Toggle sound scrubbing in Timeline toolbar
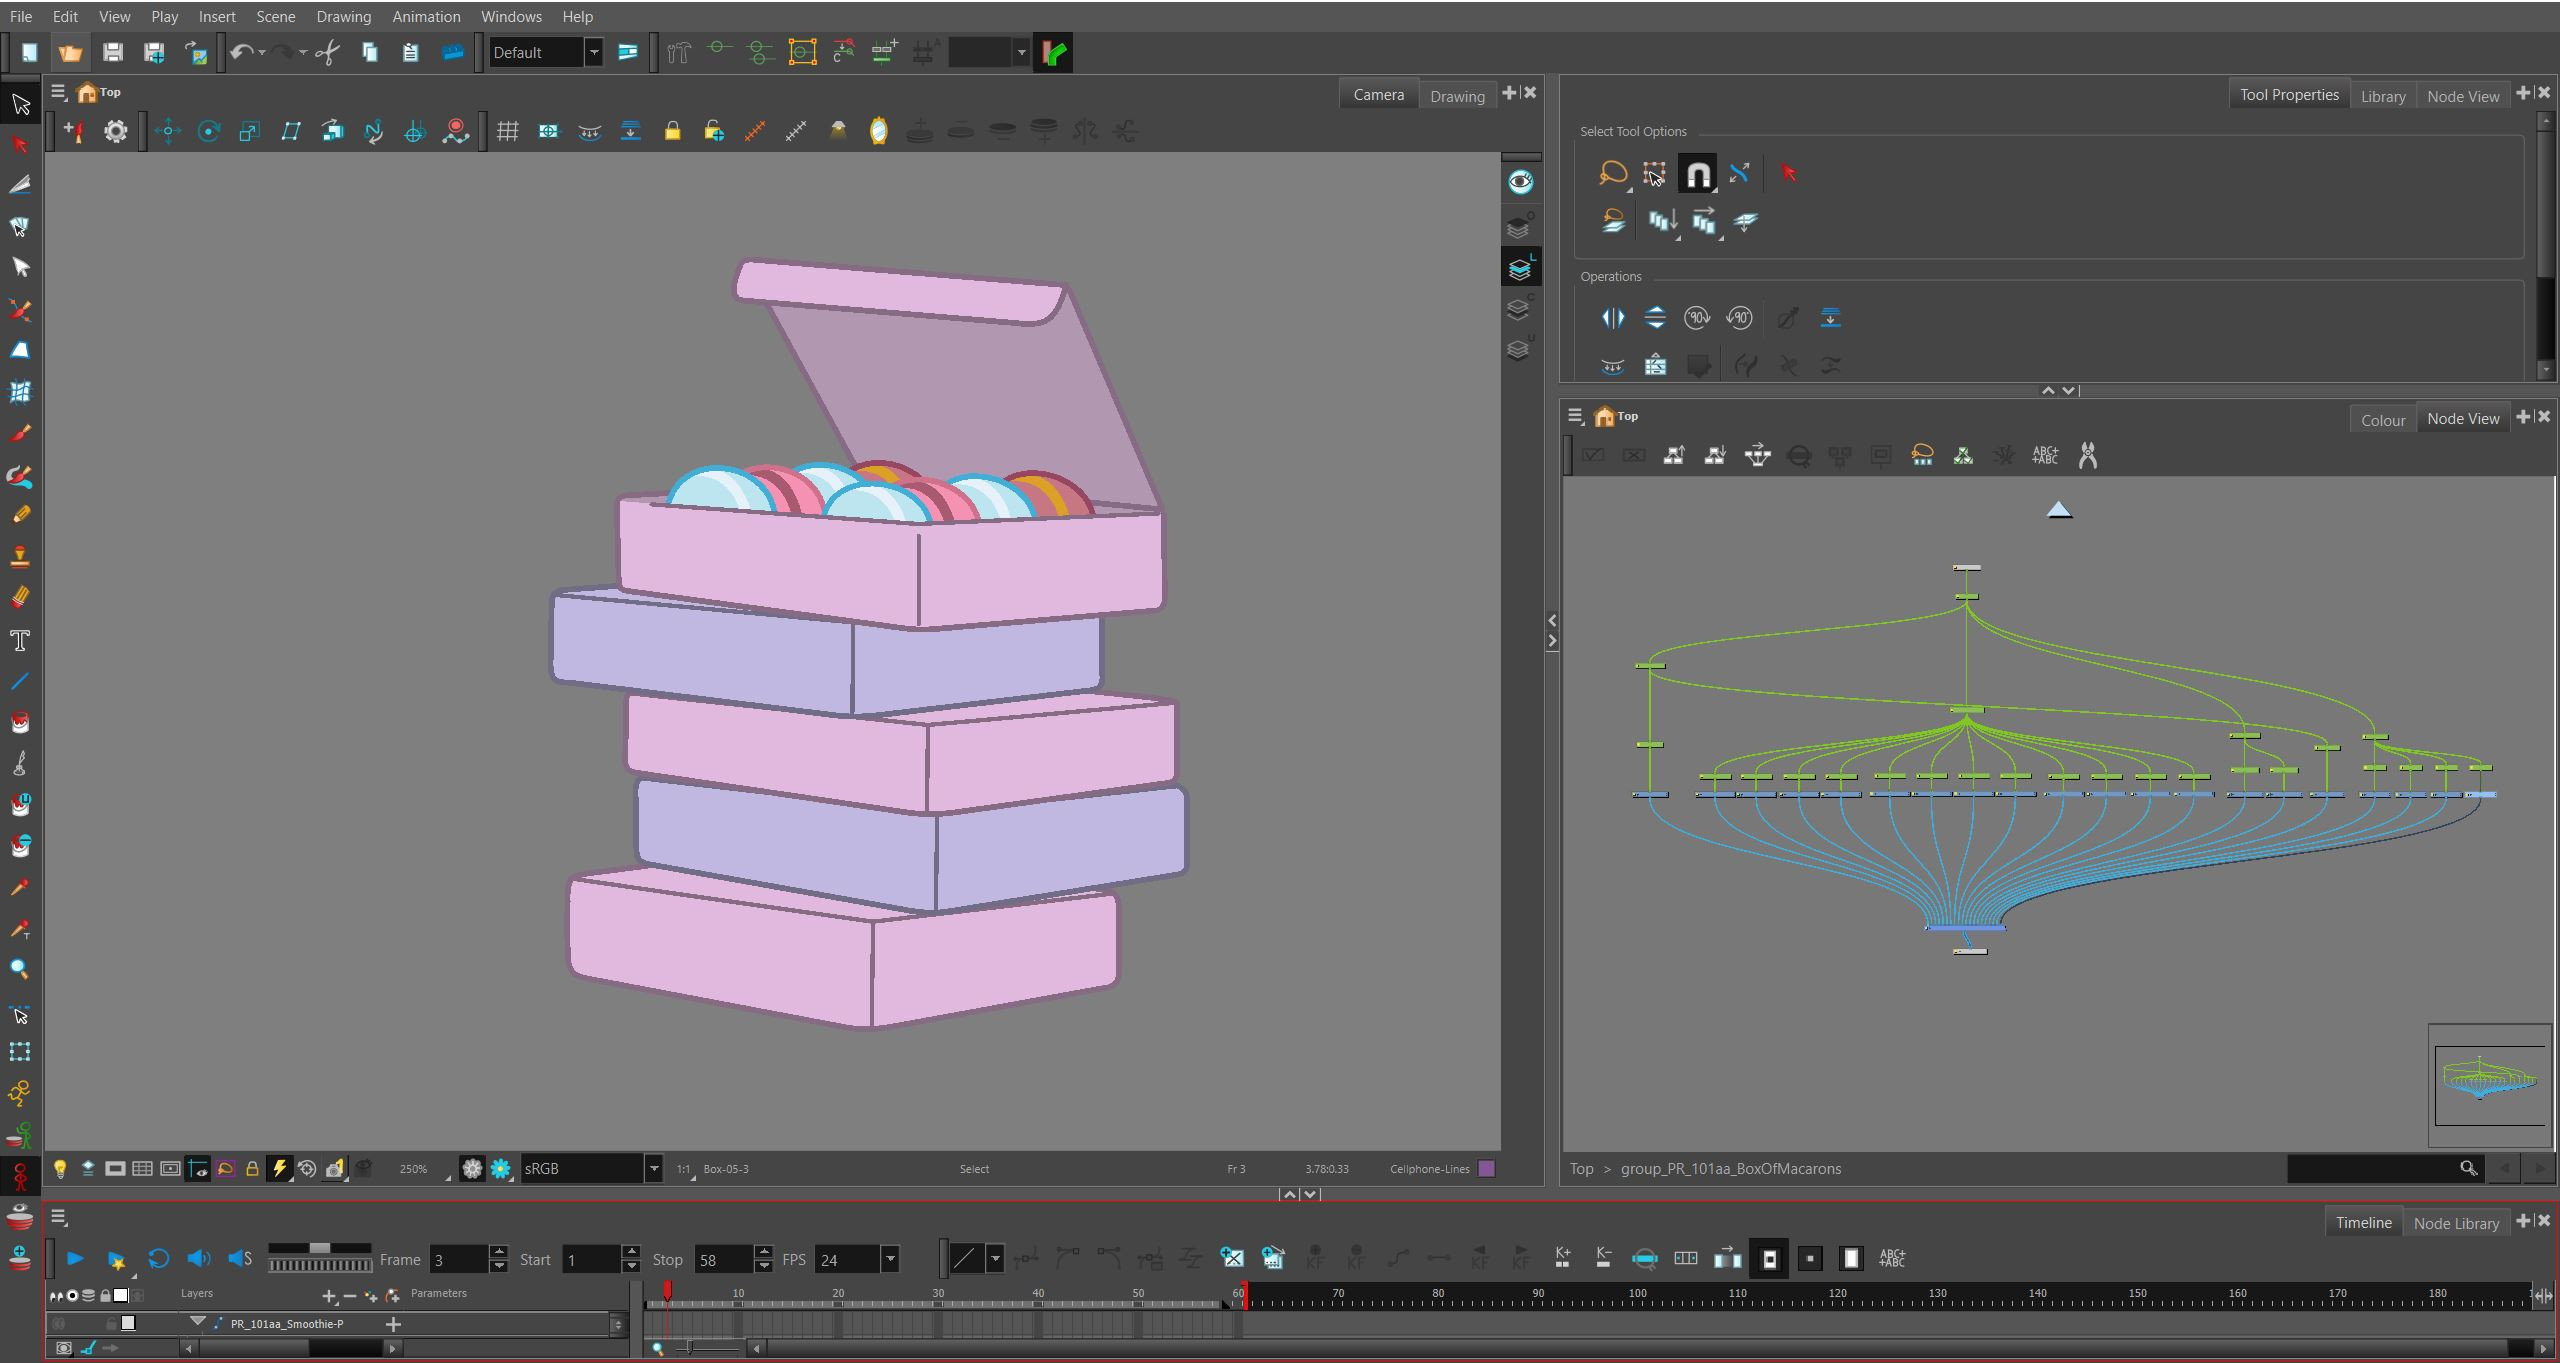Image resolution: width=2560 pixels, height=1363 pixels. (240, 1258)
